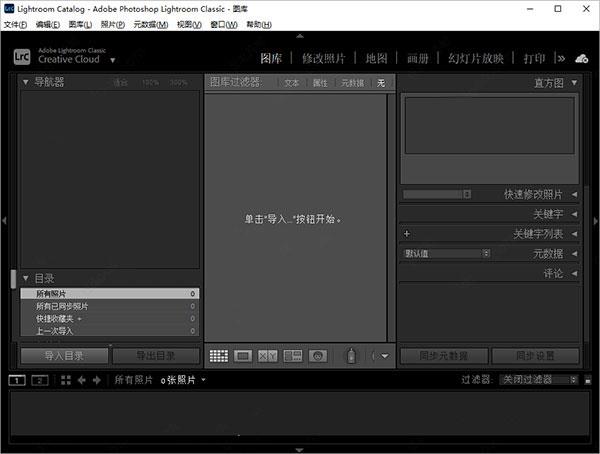600x454 pixels.
Task: Switch to loupe view in the toolbar
Action: (x=243, y=356)
